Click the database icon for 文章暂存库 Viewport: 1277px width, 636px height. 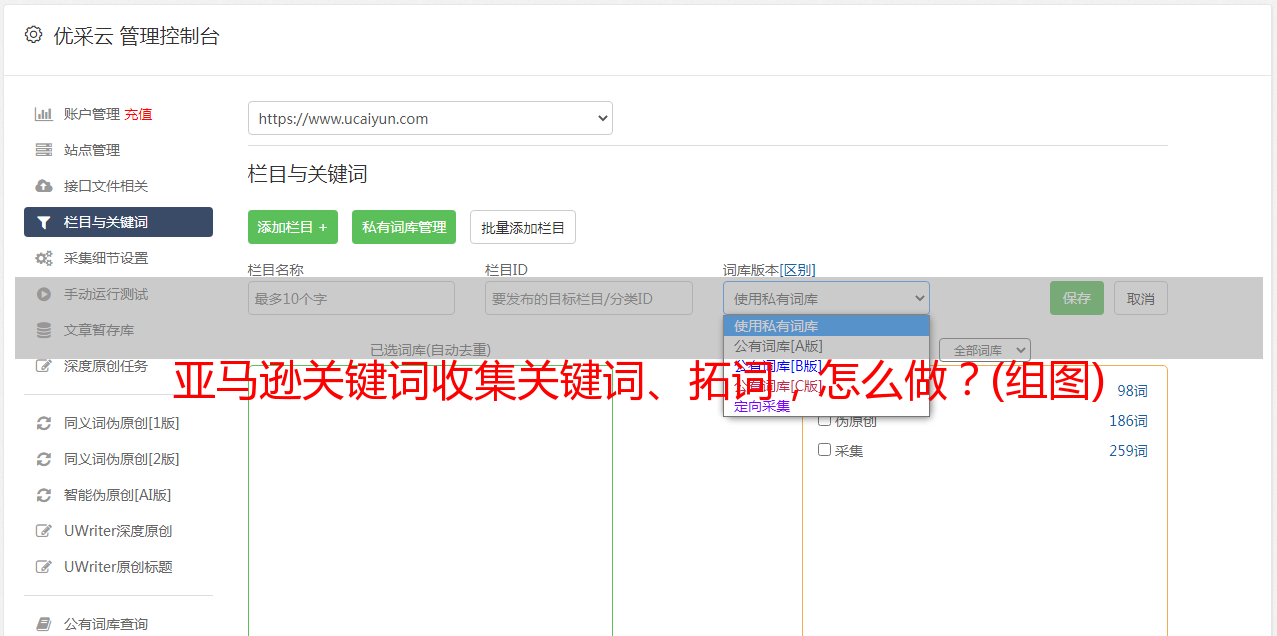(x=43, y=330)
